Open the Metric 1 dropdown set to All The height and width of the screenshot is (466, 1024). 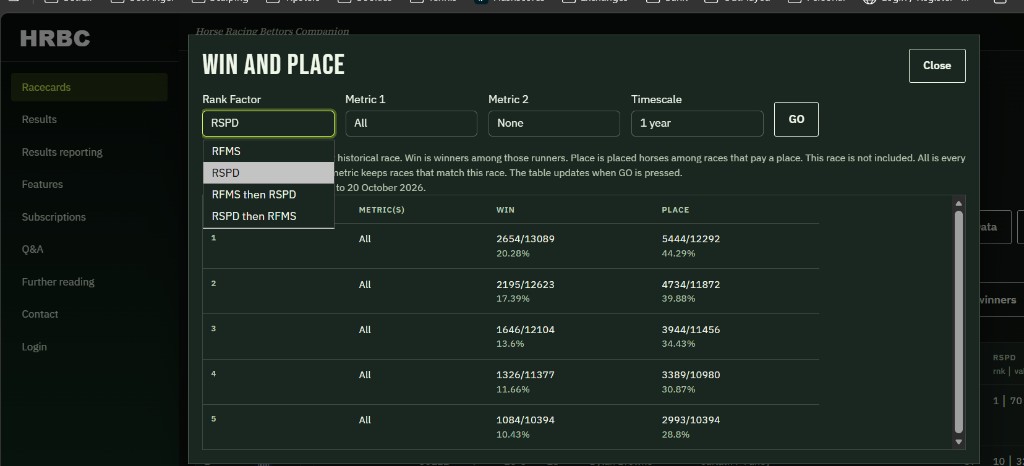click(x=411, y=123)
